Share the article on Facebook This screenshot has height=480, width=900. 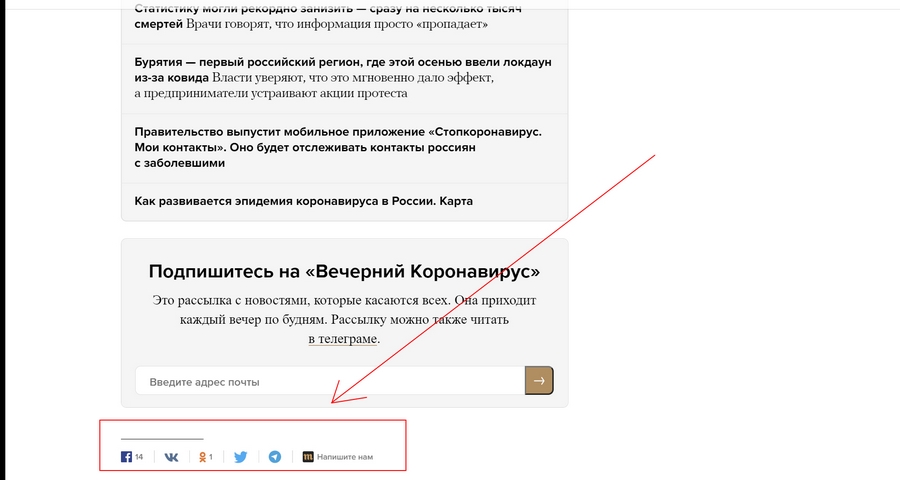tap(127, 457)
